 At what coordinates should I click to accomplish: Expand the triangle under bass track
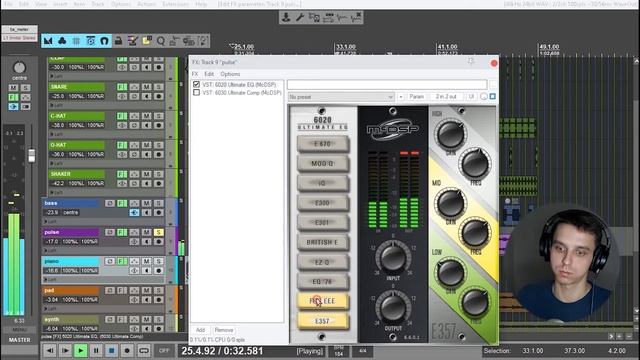46,221
